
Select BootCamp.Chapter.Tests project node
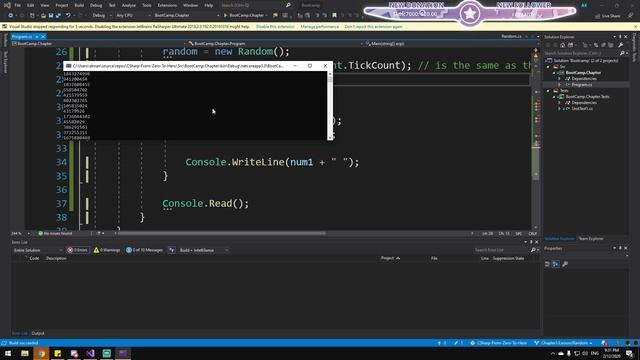[587, 97]
